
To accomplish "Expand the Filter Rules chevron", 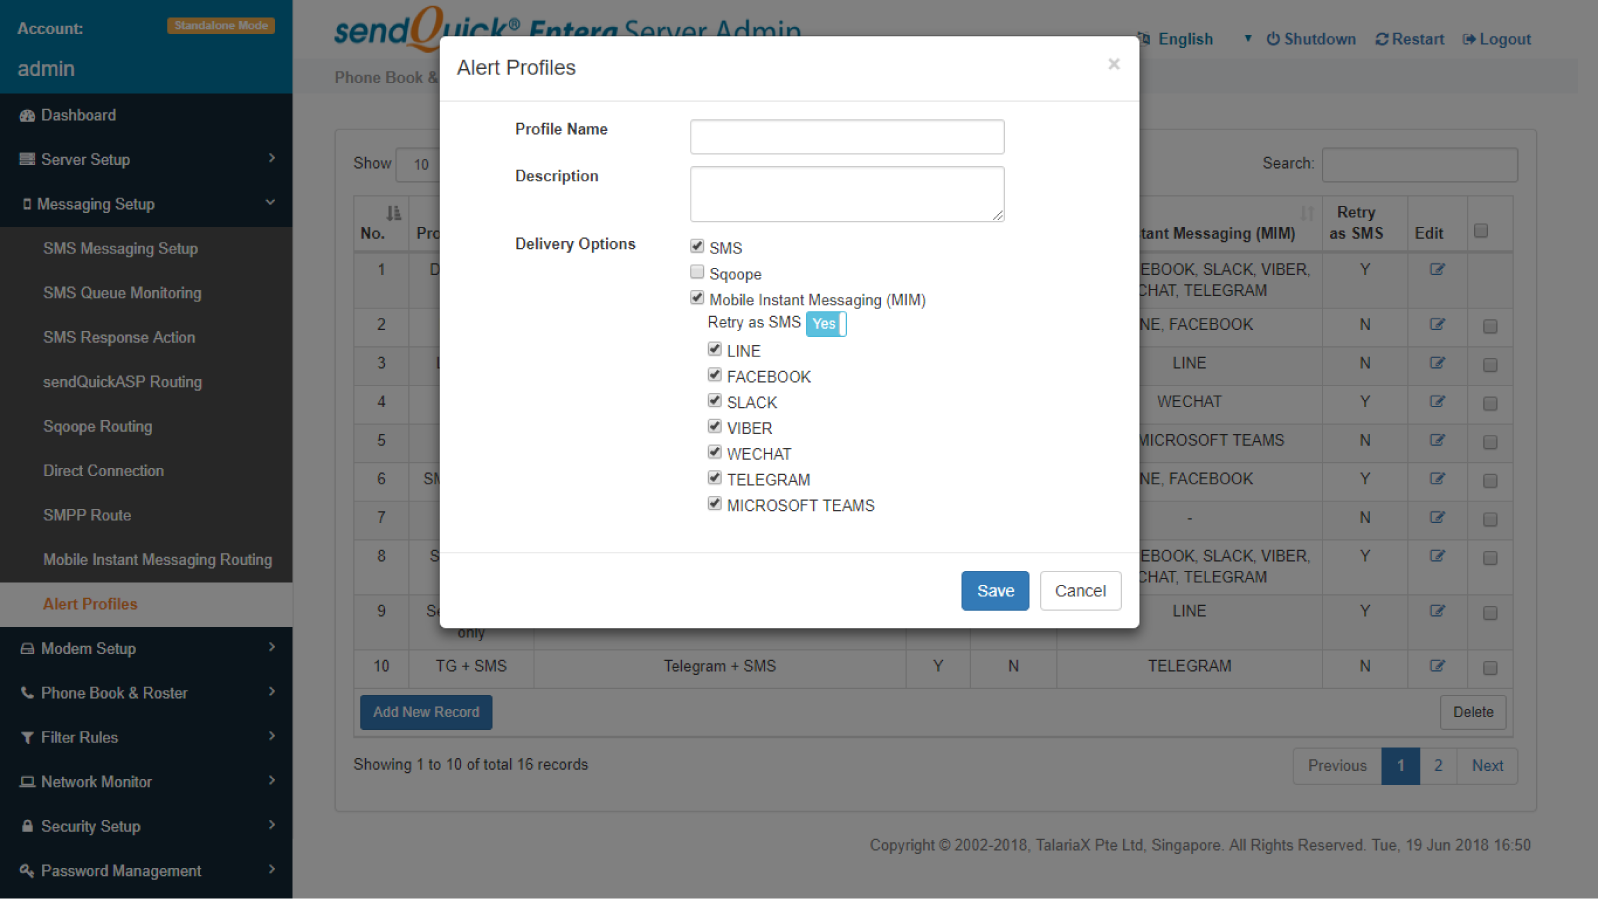I will coord(271,737).
